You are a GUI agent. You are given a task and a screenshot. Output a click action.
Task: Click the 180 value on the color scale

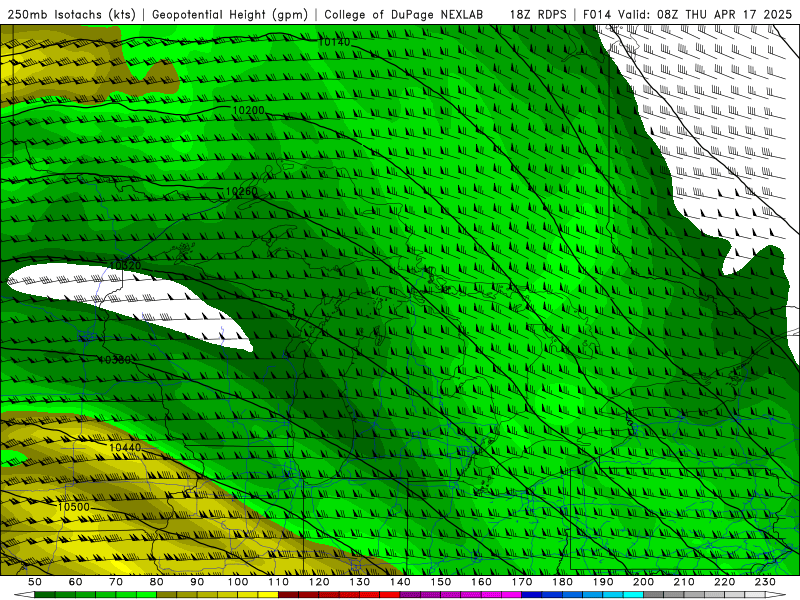[563, 582]
